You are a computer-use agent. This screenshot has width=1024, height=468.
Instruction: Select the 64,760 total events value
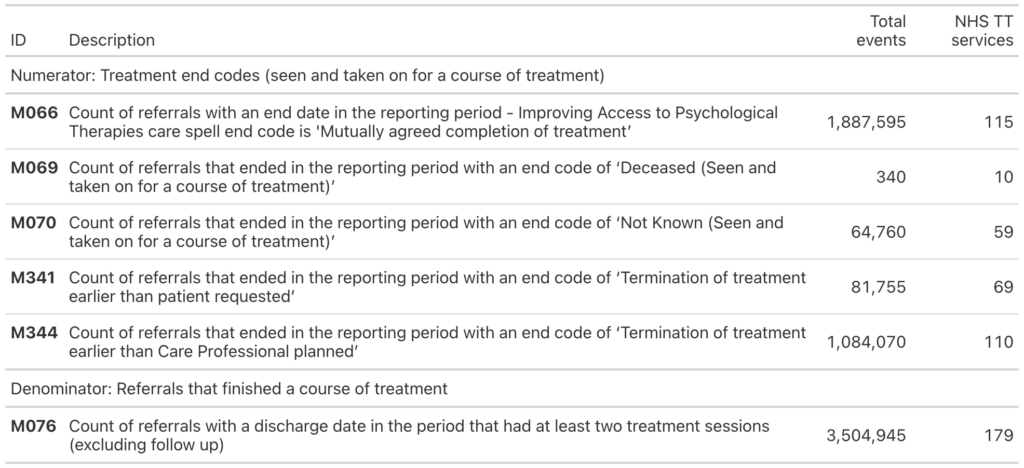[878, 232]
